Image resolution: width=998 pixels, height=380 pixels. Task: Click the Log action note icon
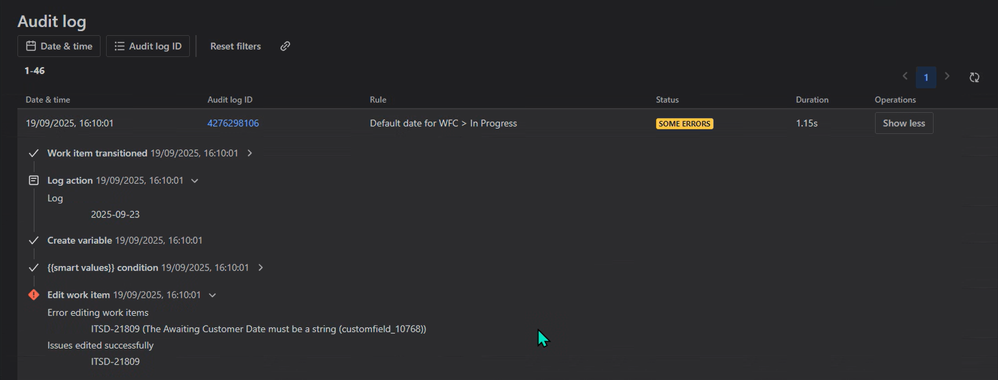point(34,181)
